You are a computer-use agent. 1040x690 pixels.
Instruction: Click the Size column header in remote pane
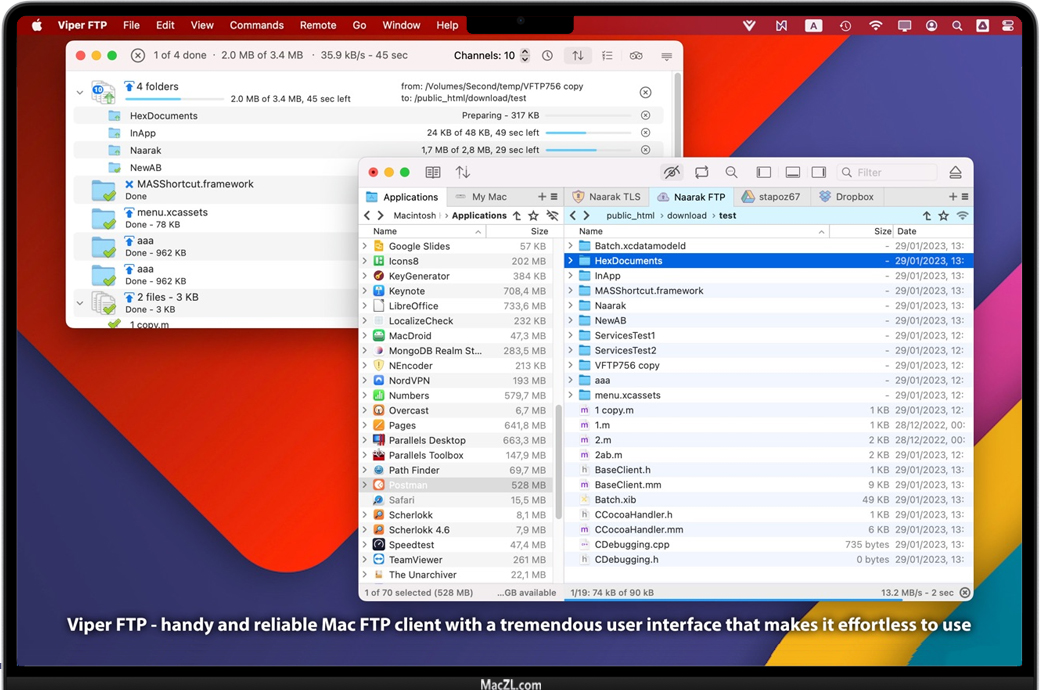pos(882,231)
